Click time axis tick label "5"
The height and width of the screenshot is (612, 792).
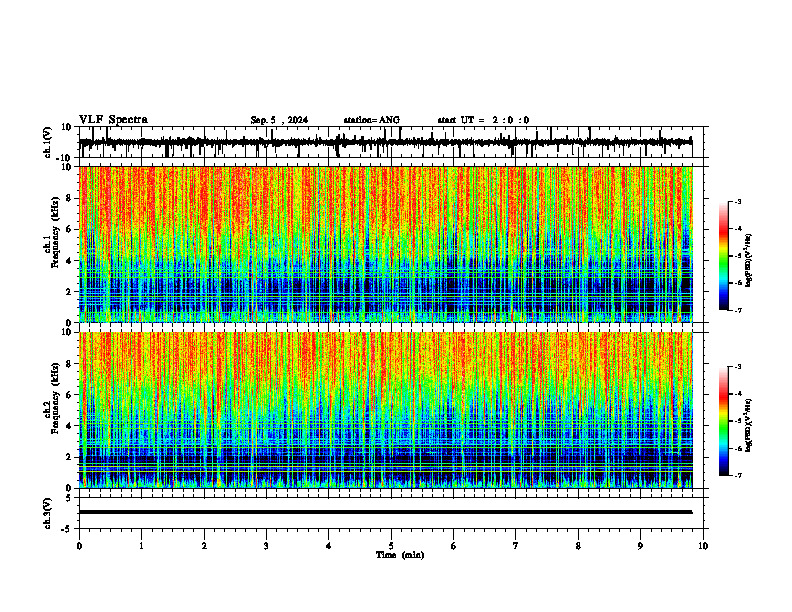coord(391,546)
